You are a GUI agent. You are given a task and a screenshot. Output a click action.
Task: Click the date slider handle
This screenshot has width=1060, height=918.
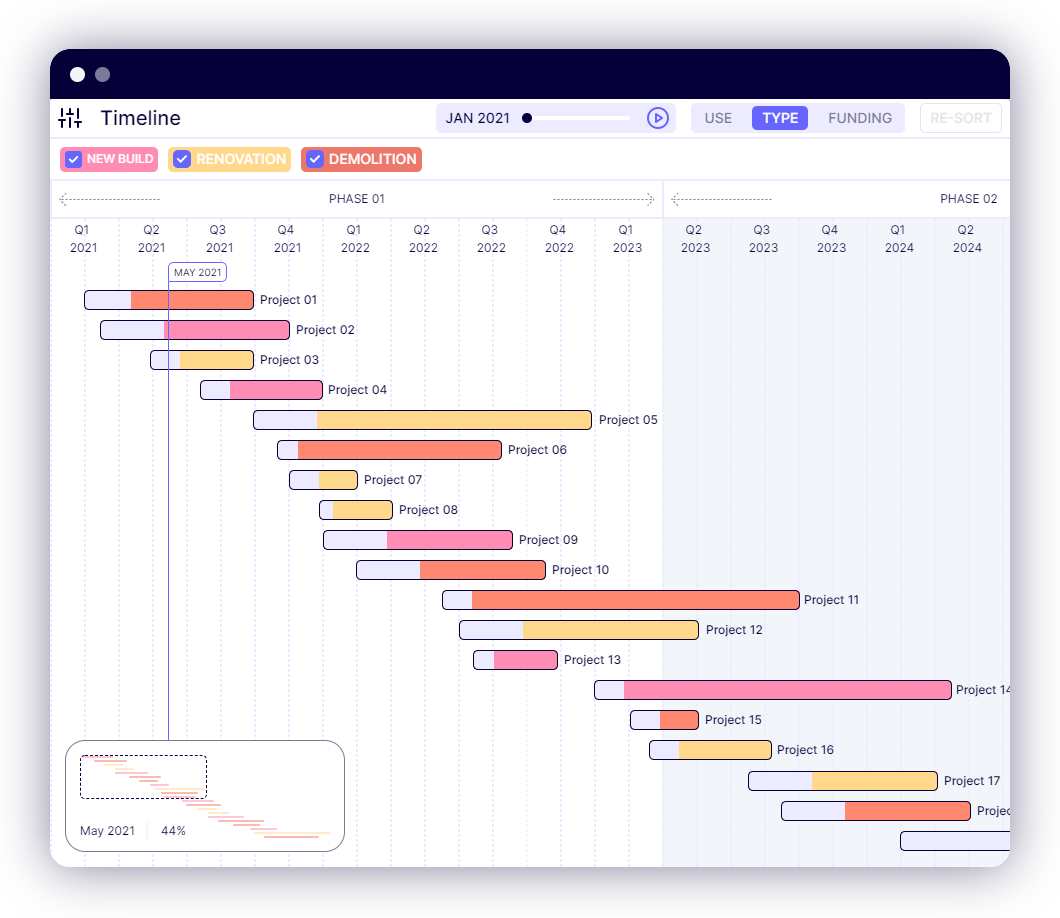(527, 118)
